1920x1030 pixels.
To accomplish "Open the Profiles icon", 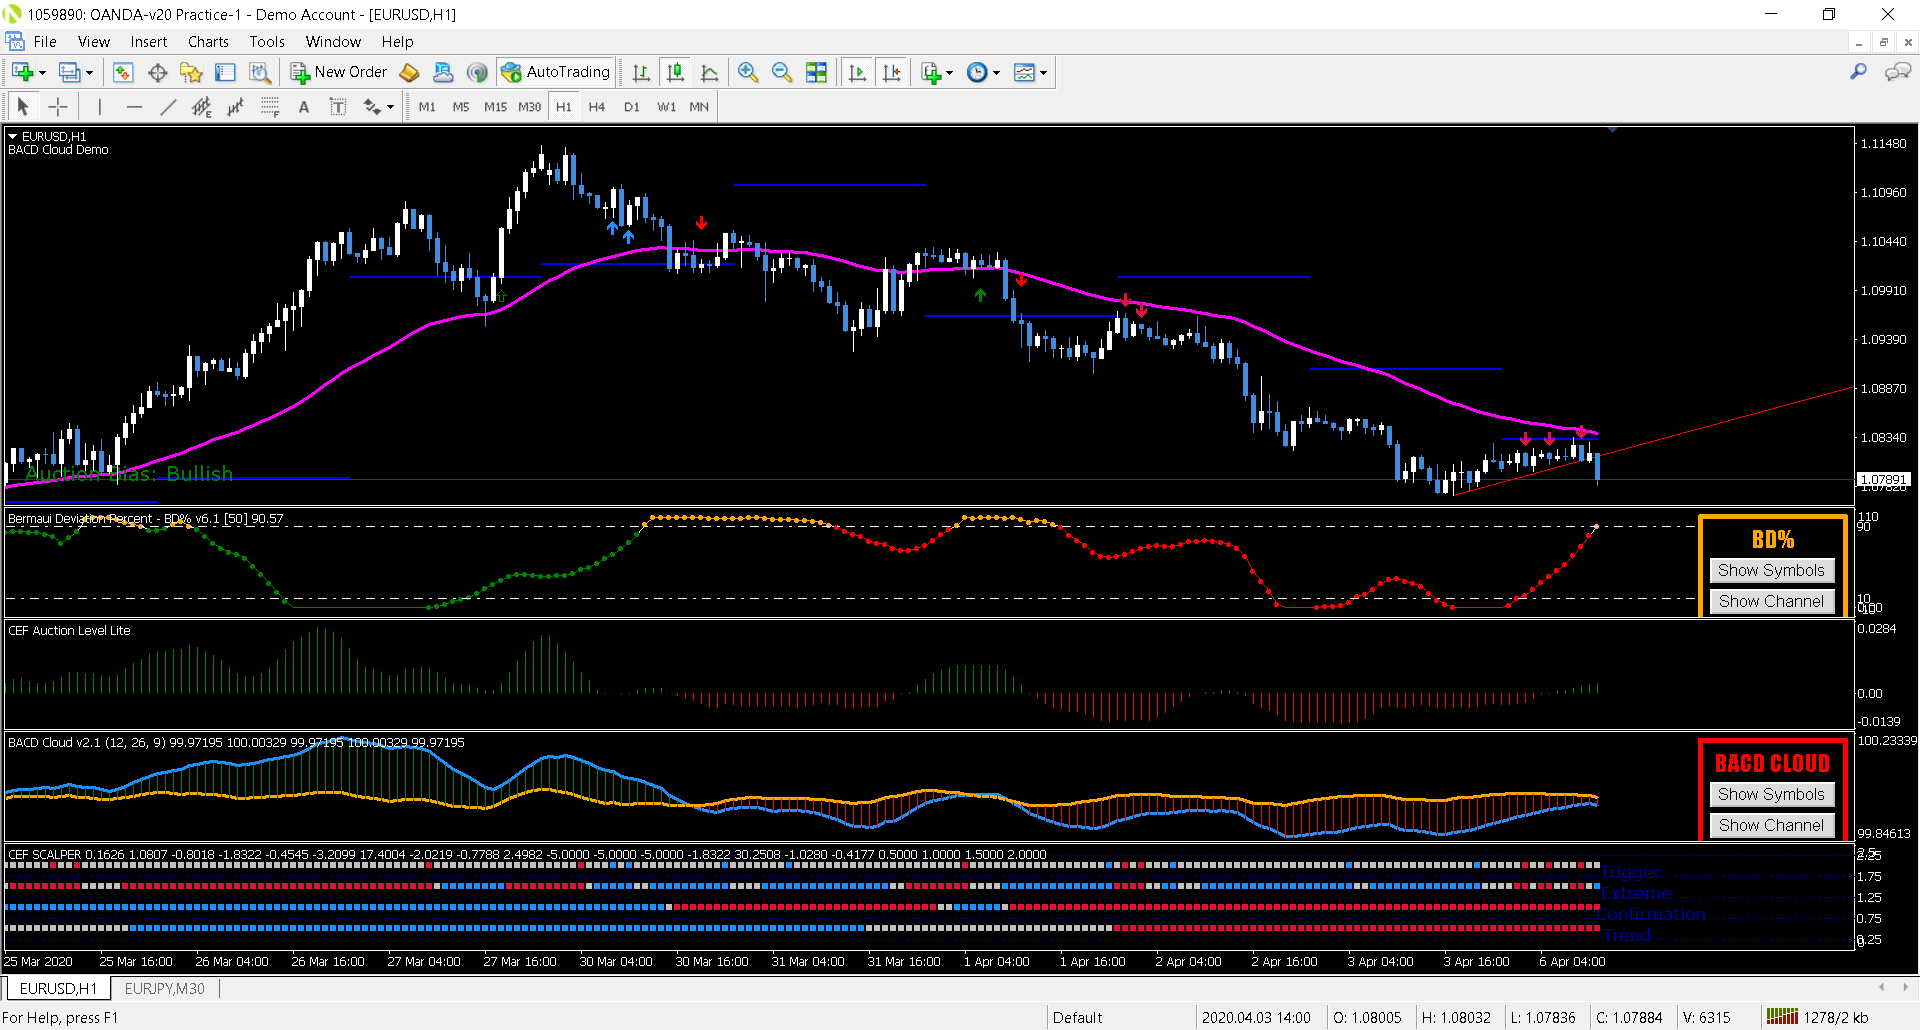I will [x=70, y=72].
